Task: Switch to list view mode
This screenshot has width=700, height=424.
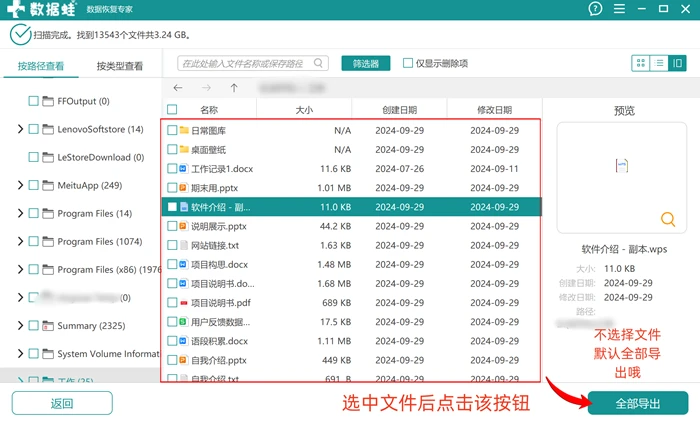Action: coord(659,63)
